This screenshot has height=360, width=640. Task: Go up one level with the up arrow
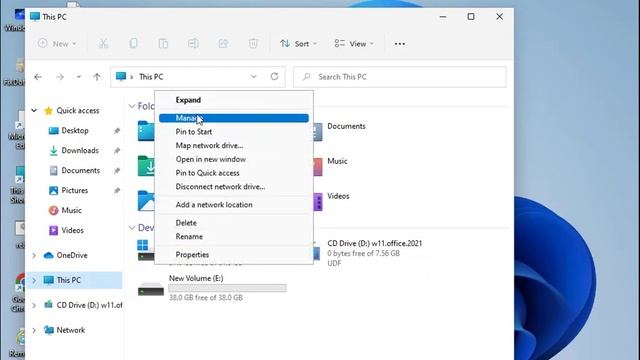pos(97,77)
